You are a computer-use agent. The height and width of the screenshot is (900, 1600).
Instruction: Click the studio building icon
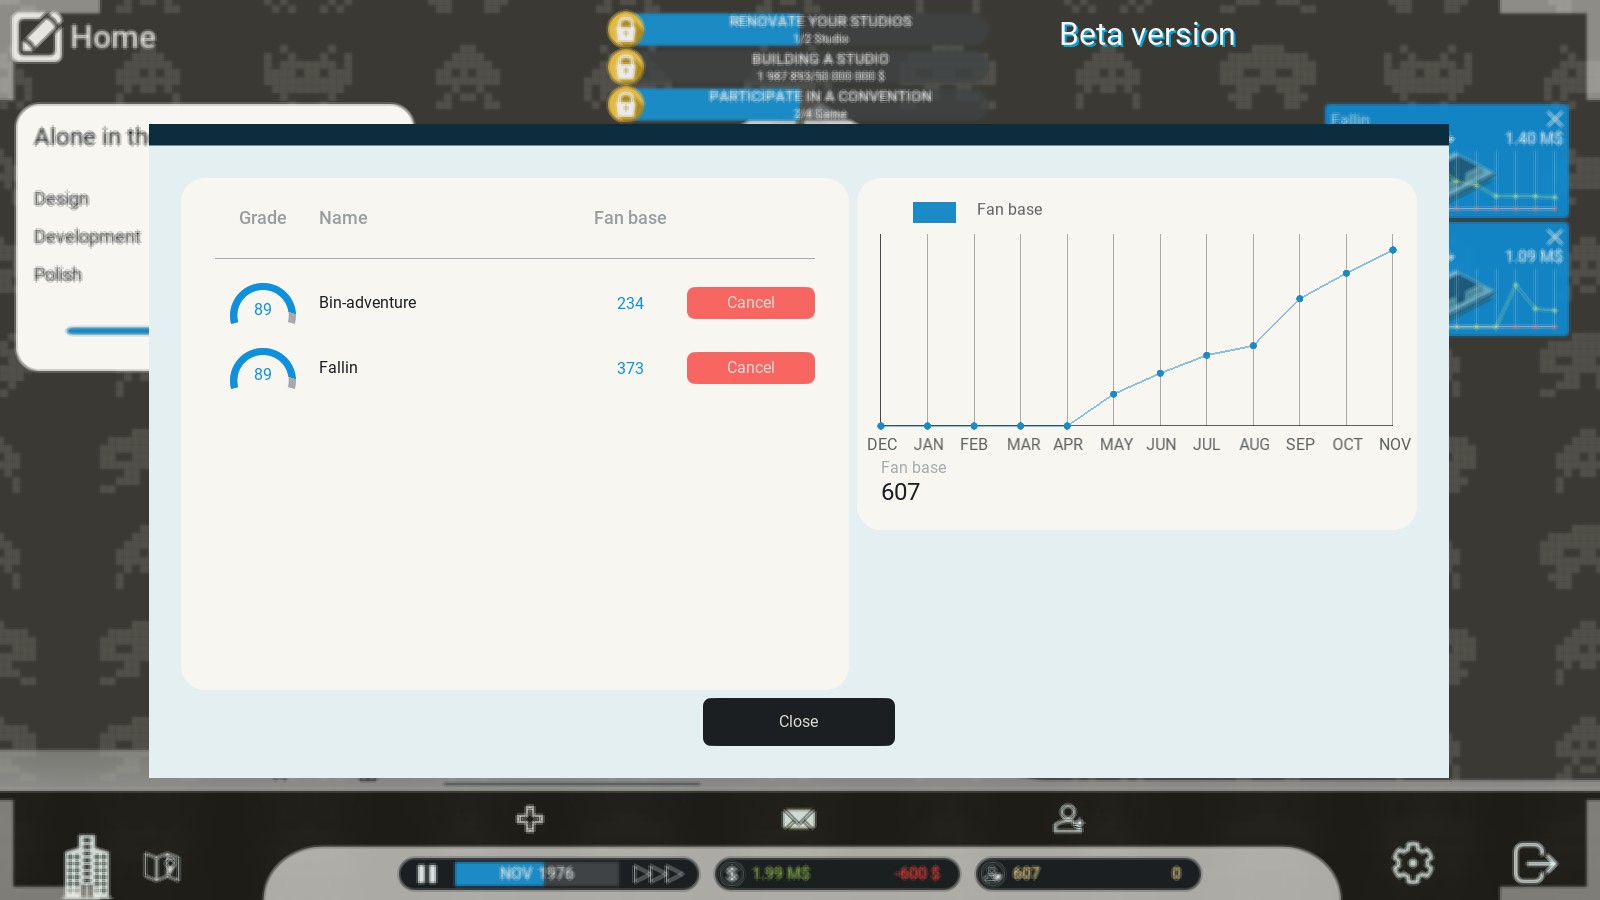pos(87,866)
